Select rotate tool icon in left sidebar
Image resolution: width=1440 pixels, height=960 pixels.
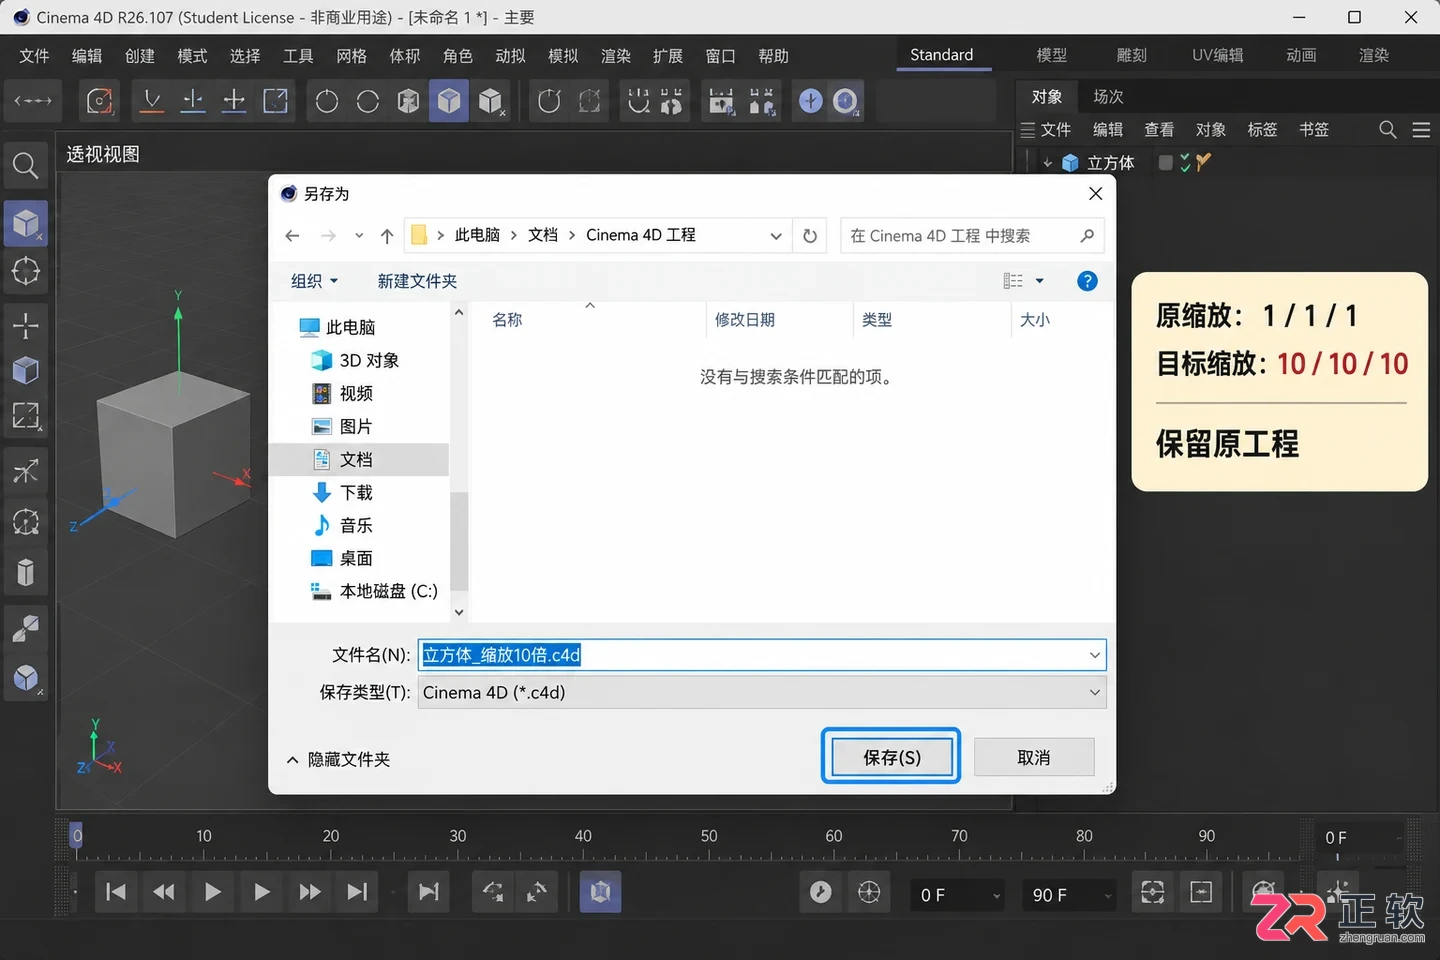[25, 521]
